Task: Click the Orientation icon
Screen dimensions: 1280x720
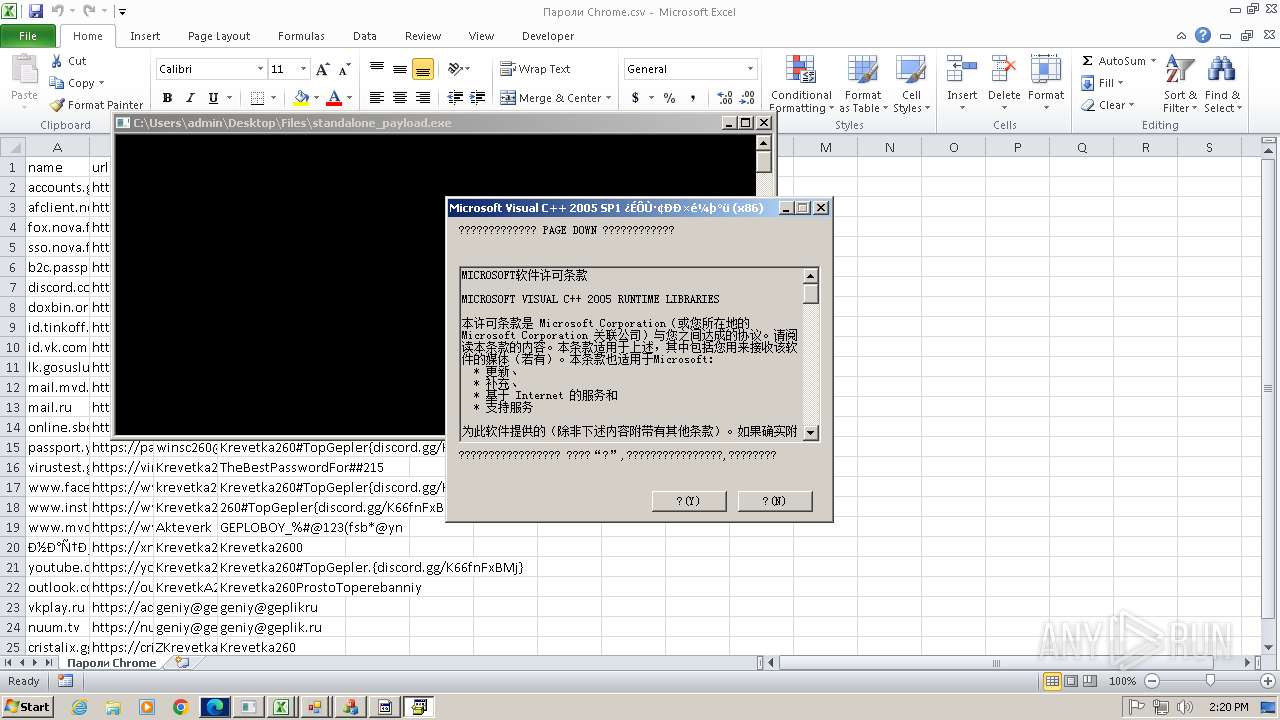Action: (x=455, y=69)
